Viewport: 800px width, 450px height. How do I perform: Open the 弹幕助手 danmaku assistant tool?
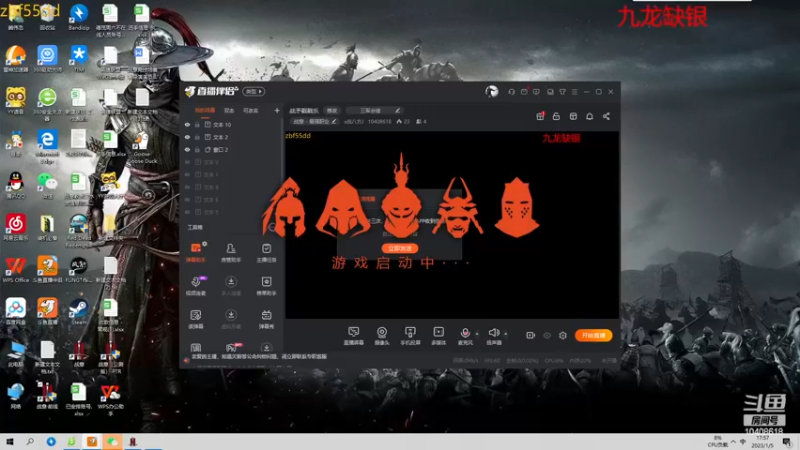[x=196, y=252]
